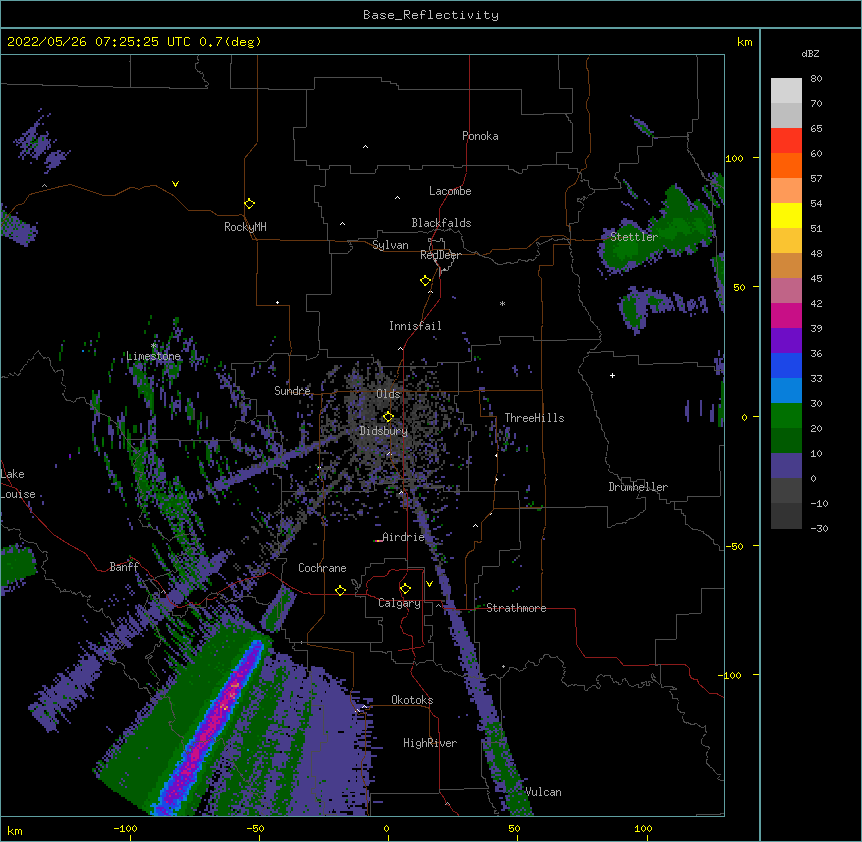Screen dimensions: 862x842
Task: Click the Ponoka city label
Action: pyautogui.click(x=480, y=136)
